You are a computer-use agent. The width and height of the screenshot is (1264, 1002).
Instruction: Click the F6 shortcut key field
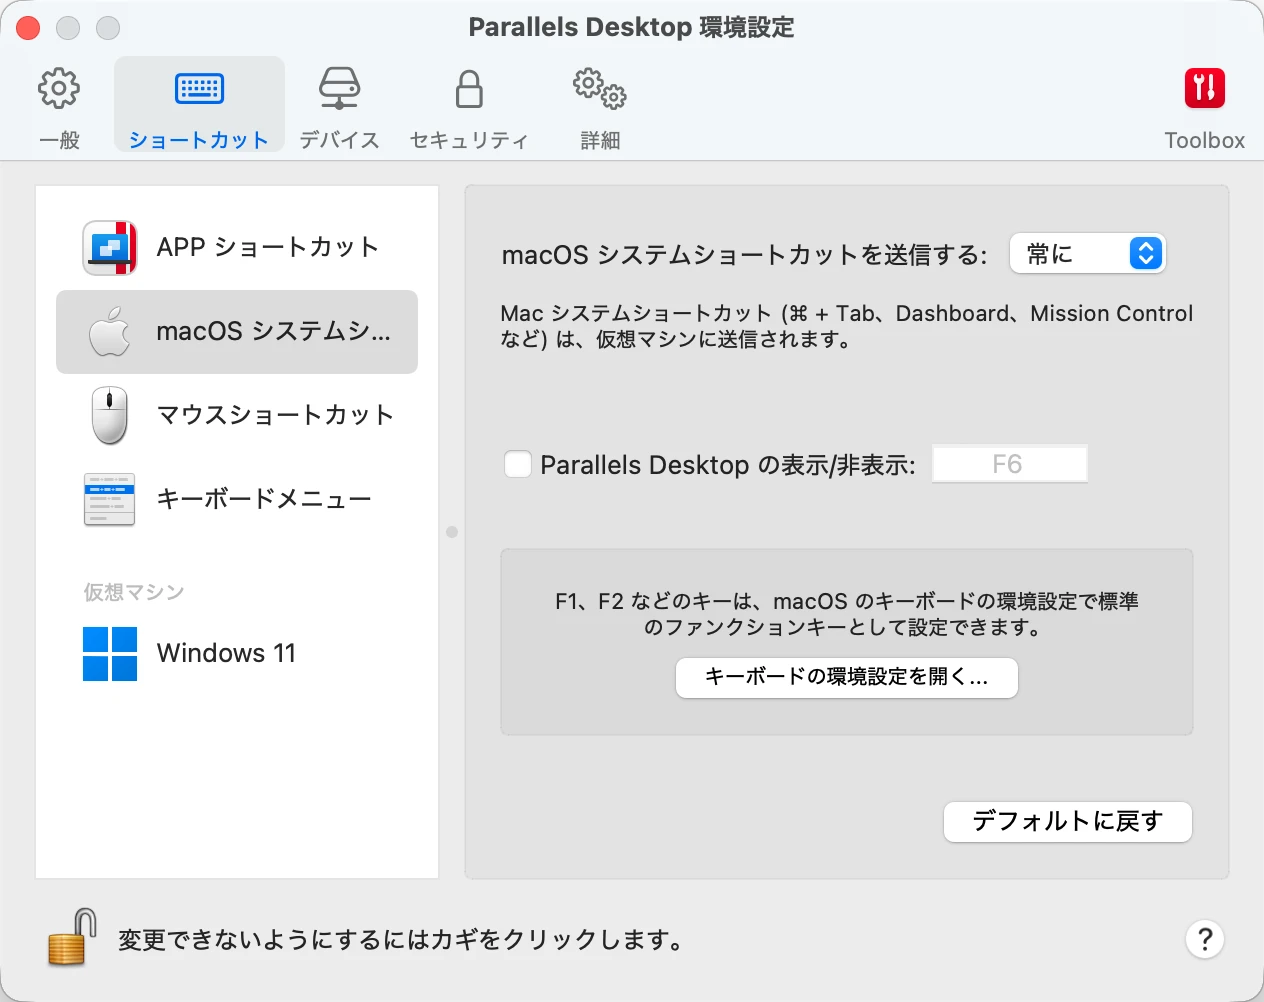coord(1009,464)
